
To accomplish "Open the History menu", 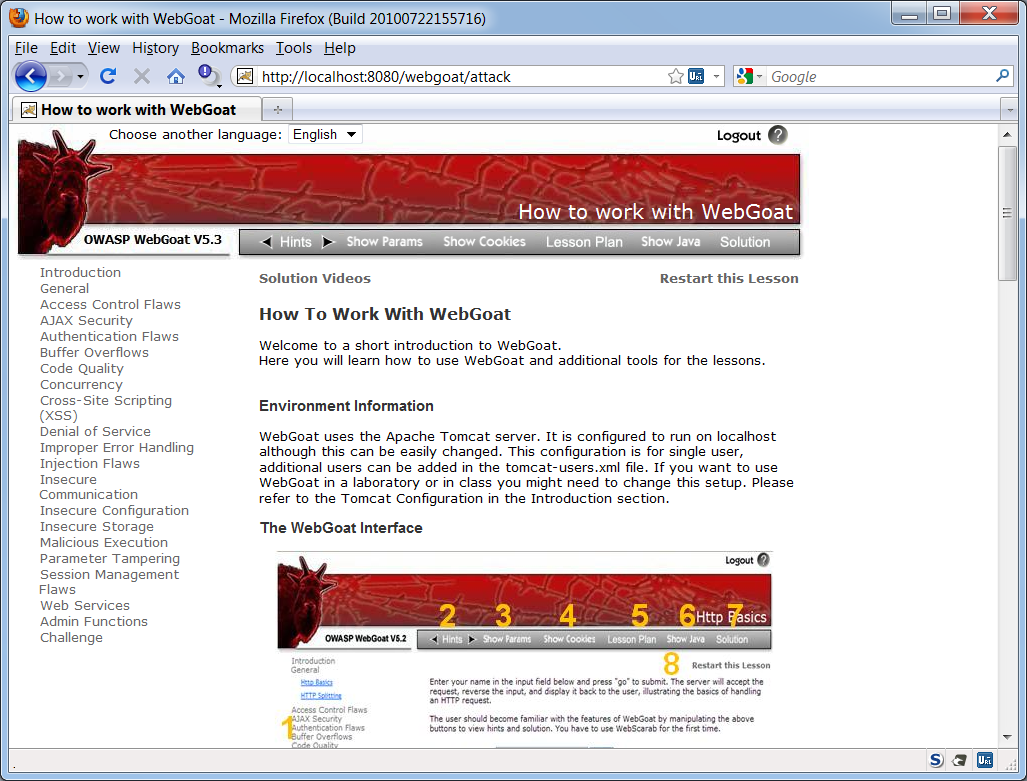I will click(x=155, y=48).
